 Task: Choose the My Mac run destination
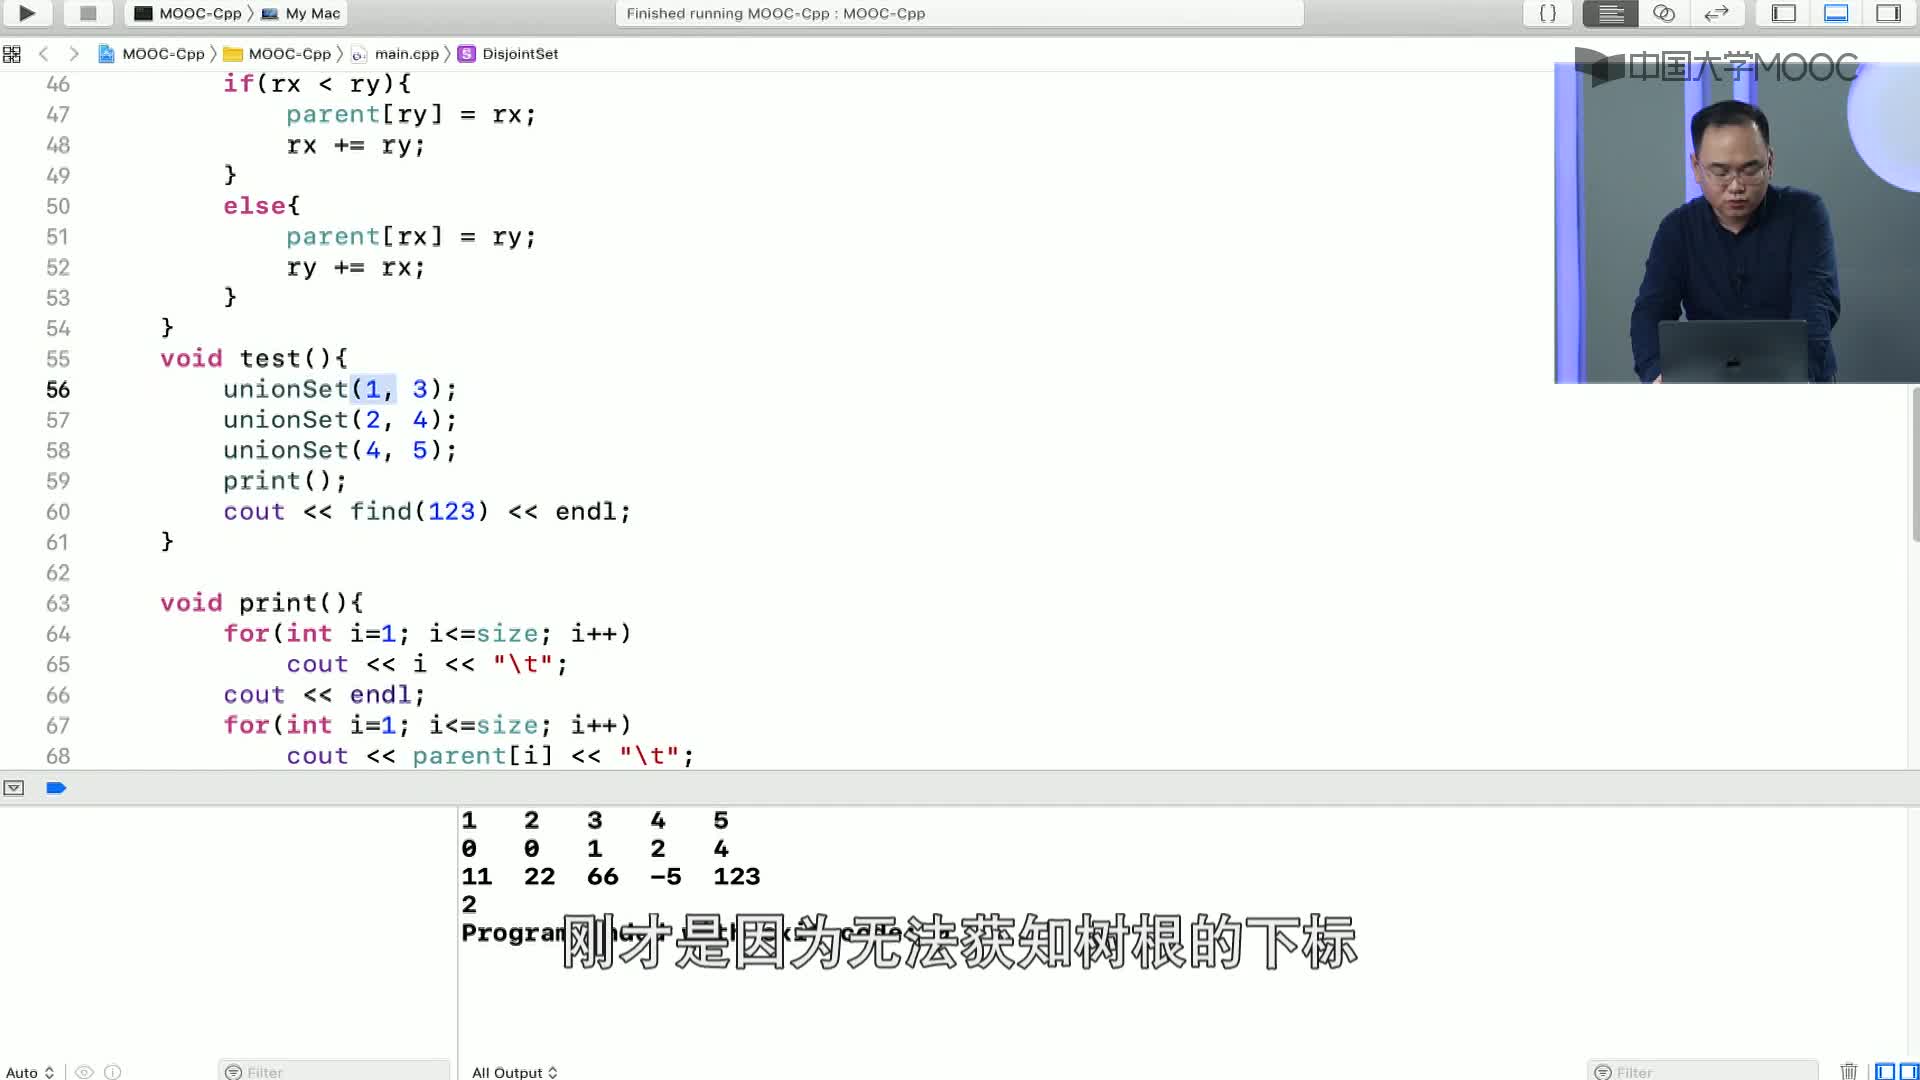(301, 13)
